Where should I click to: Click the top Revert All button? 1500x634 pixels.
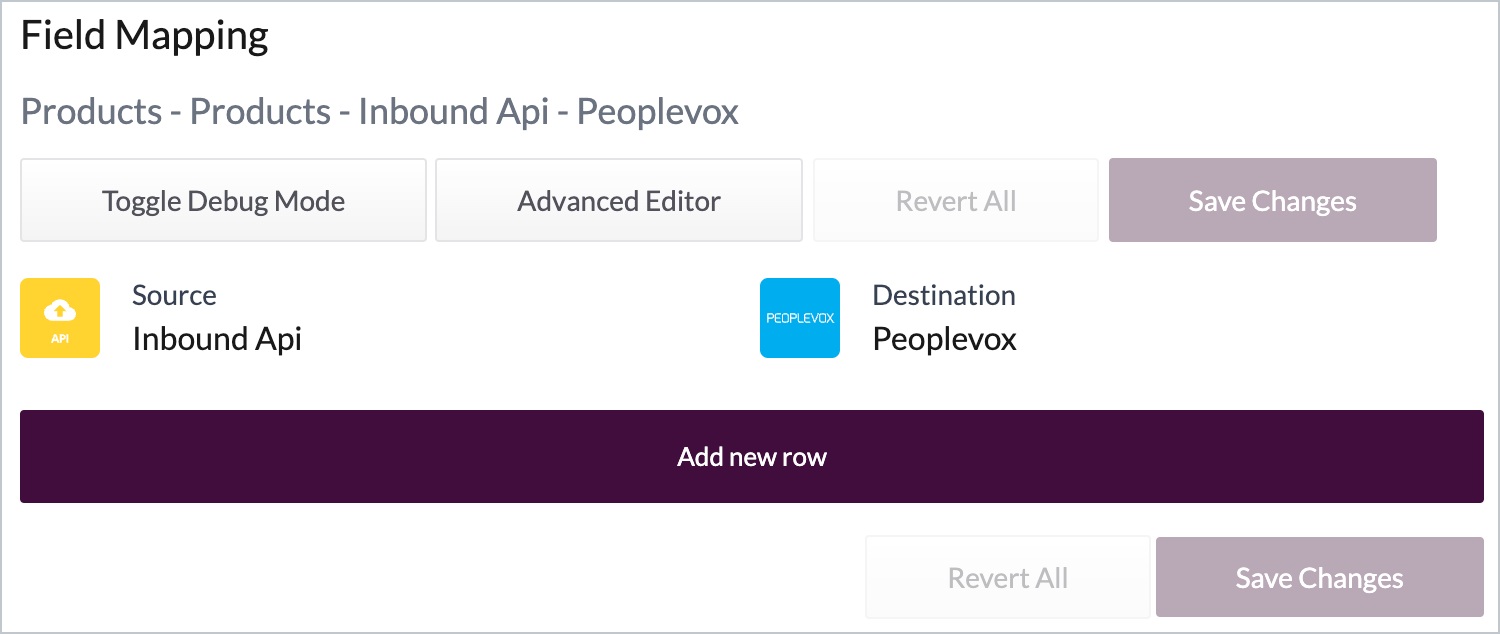[956, 201]
